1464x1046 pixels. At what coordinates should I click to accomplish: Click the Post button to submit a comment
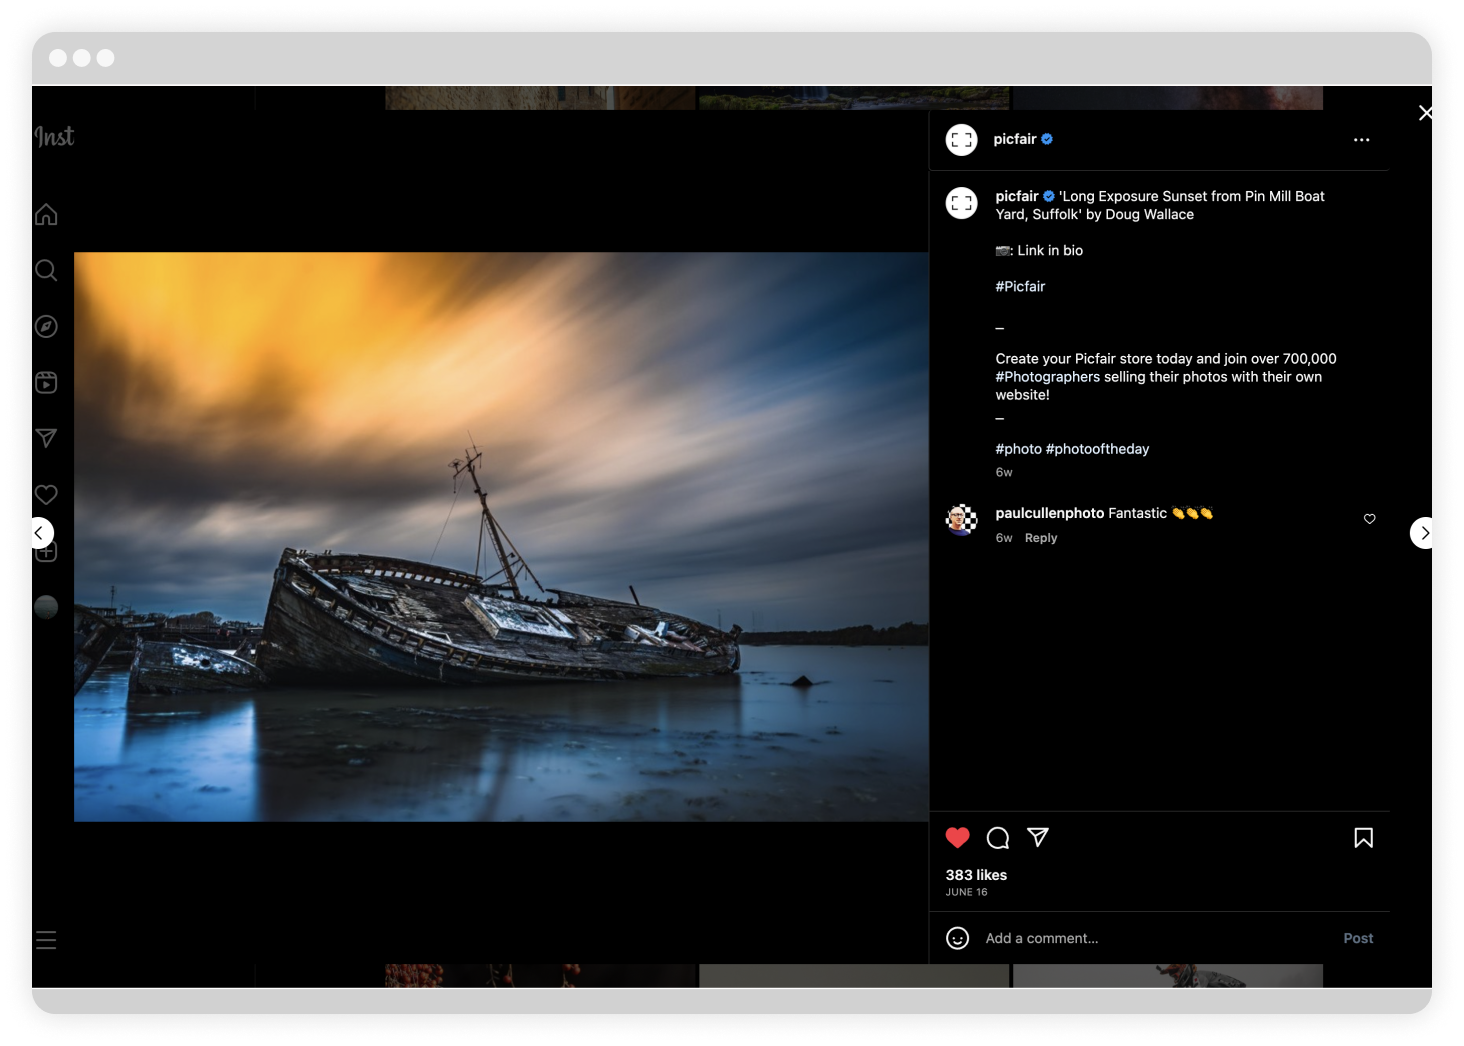pyautogui.click(x=1357, y=938)
